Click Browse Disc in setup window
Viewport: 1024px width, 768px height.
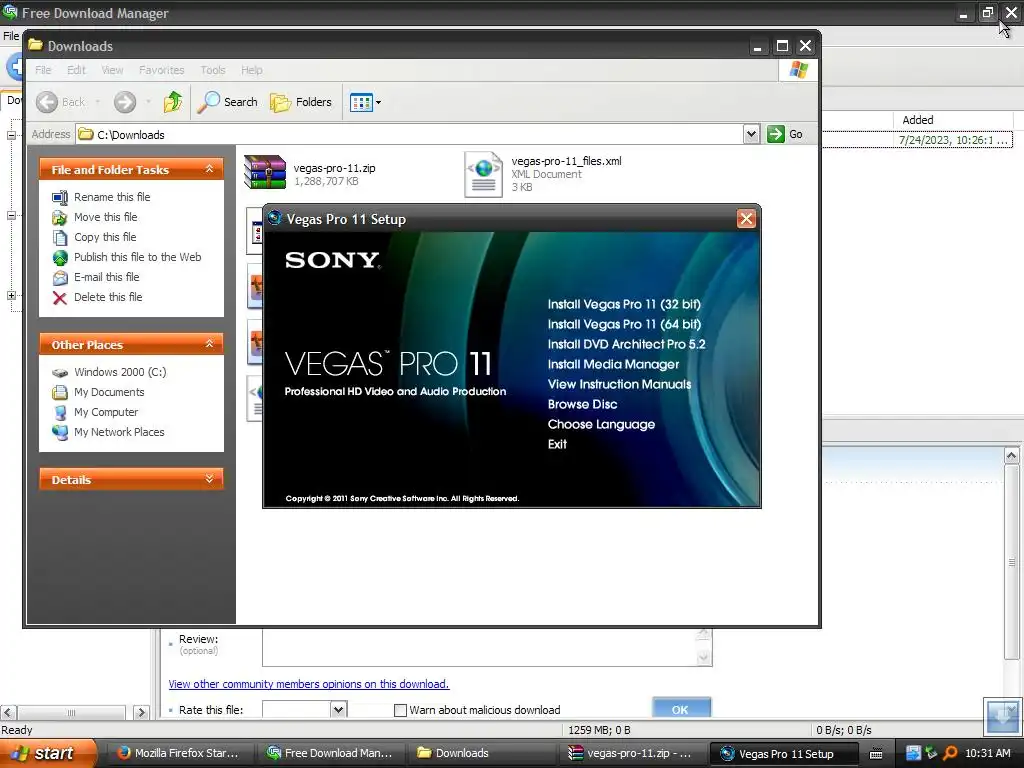tap(582, 404)
